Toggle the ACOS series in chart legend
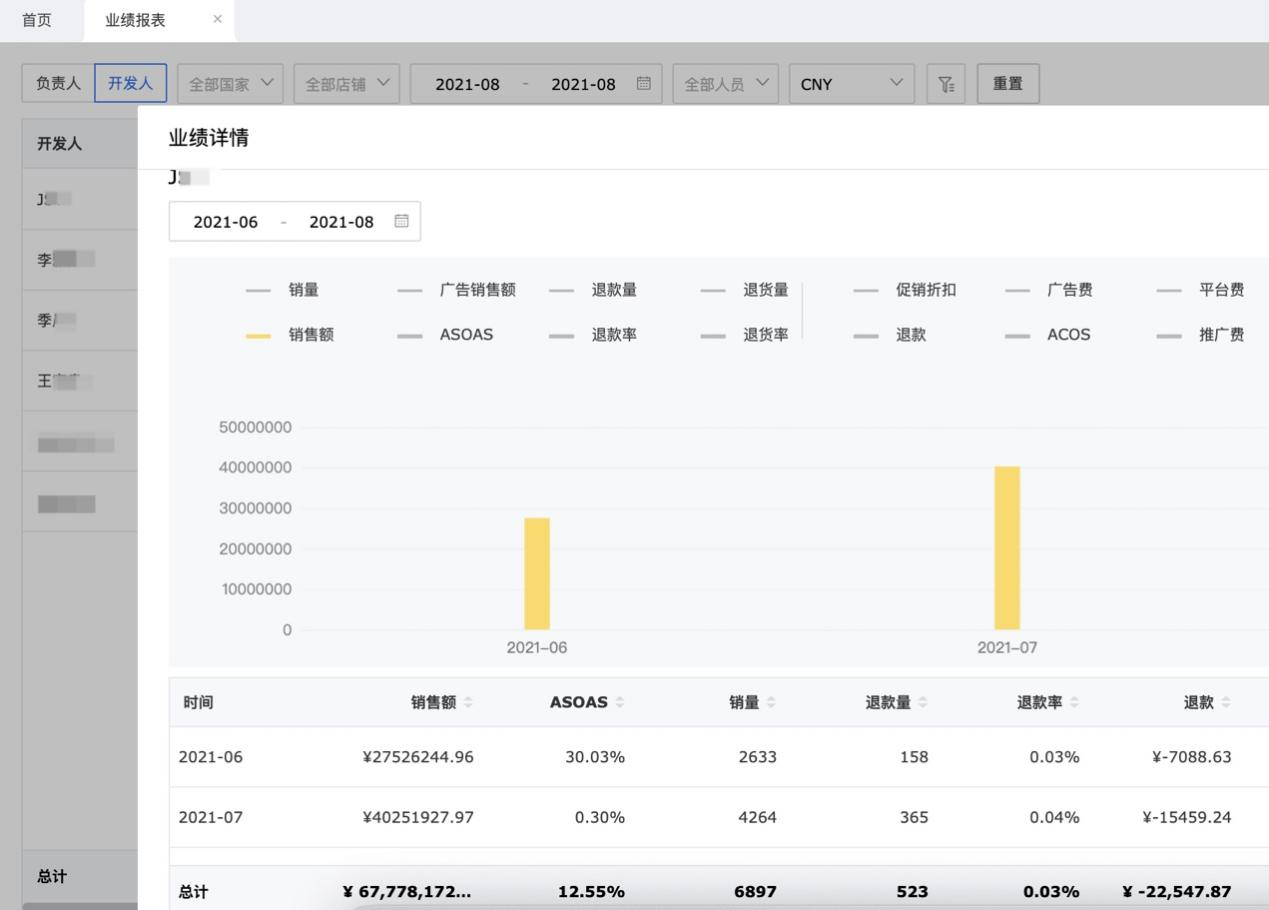This screenshot has width=1269, height=910. tap(1069, 335)
